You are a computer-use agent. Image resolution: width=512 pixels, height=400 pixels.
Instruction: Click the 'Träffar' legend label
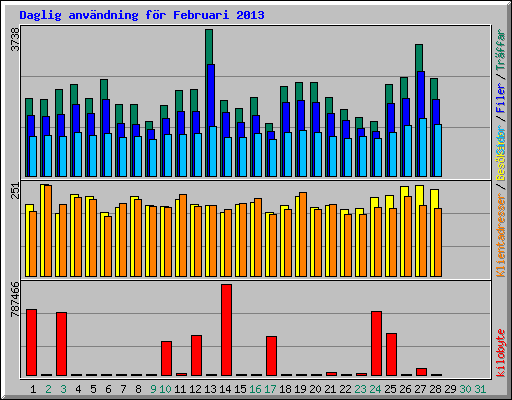(x=501, y=50)
